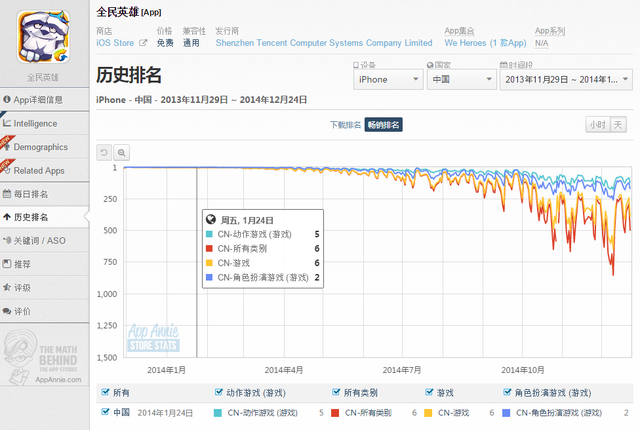
Task: Click the 2014年10月 x-axis label
Action: [x=523, y=370]
